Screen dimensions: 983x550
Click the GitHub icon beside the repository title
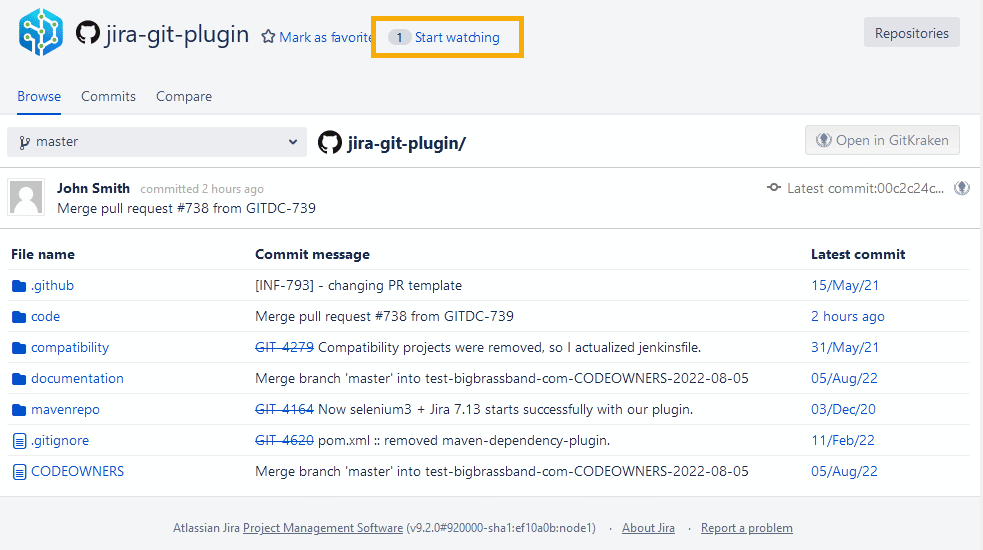coord(88,33)
